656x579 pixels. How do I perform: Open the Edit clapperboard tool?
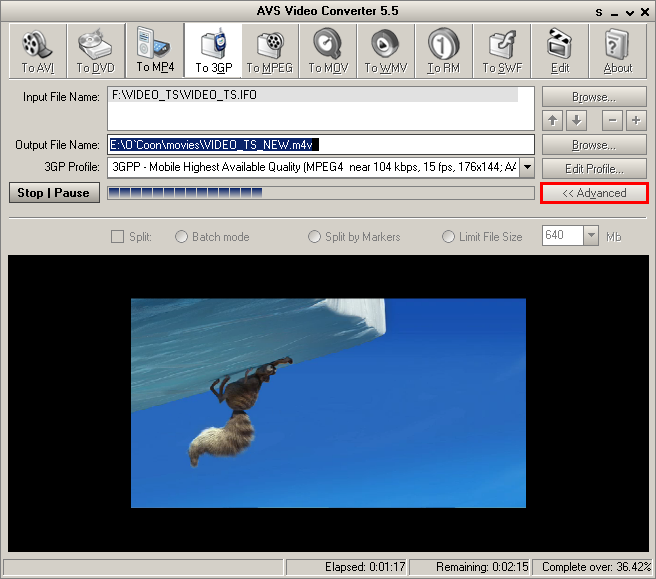click(x=560, y=51)
